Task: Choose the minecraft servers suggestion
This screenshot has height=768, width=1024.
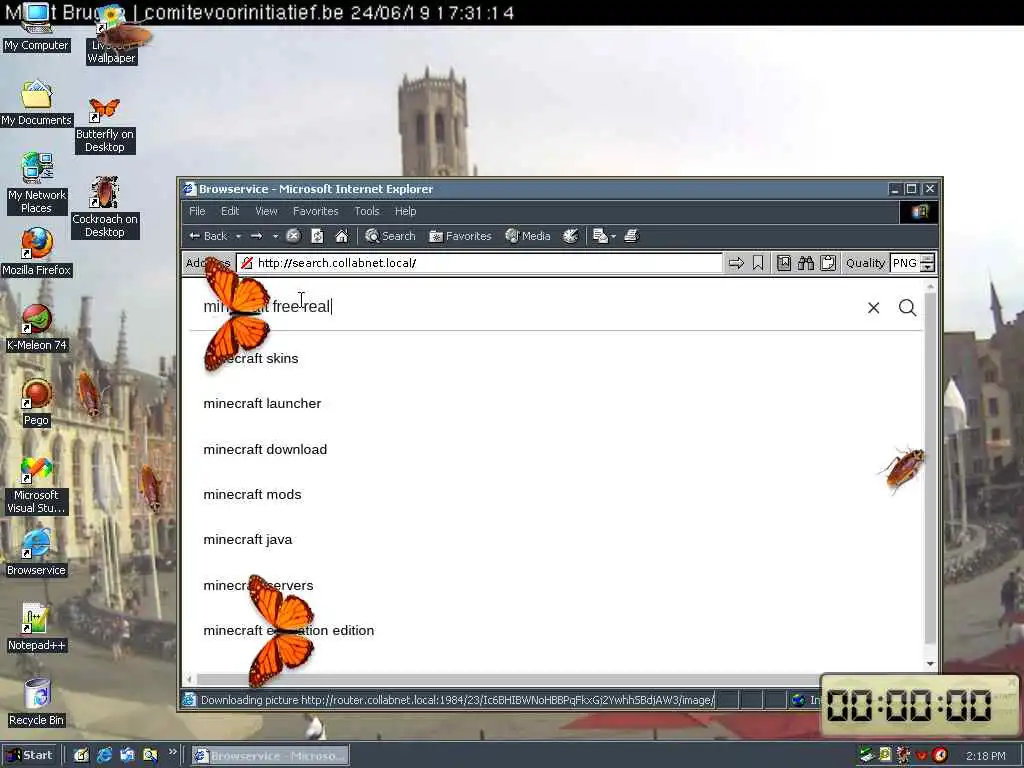Action: (258, 585)
